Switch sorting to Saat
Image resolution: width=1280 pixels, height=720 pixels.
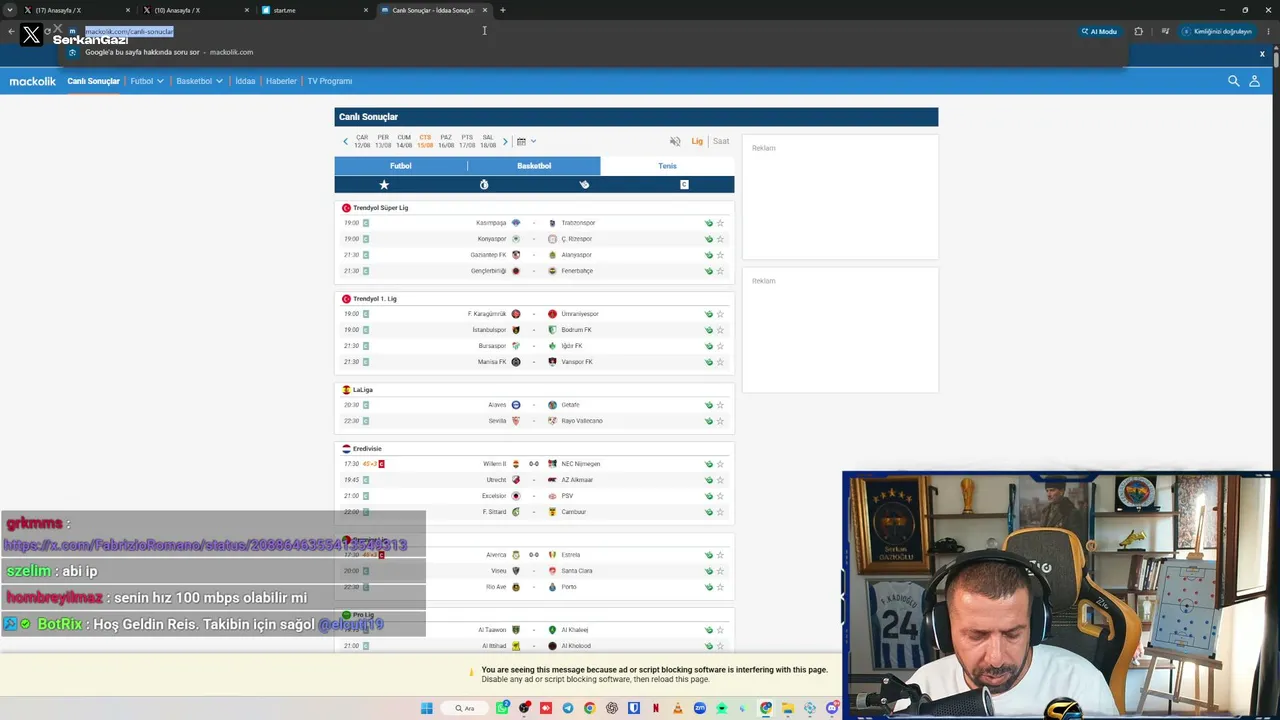[721, 142]
